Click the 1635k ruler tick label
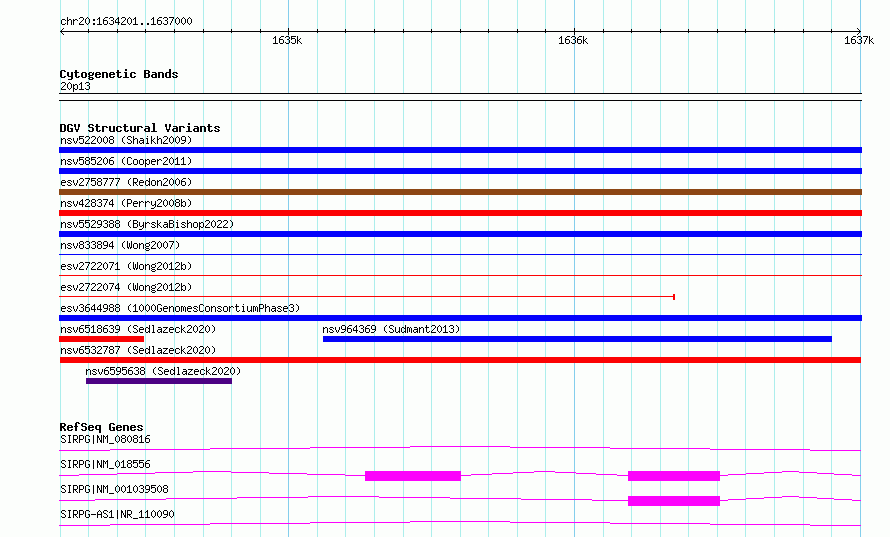This screenshot has width=890, height=537. 287,40
